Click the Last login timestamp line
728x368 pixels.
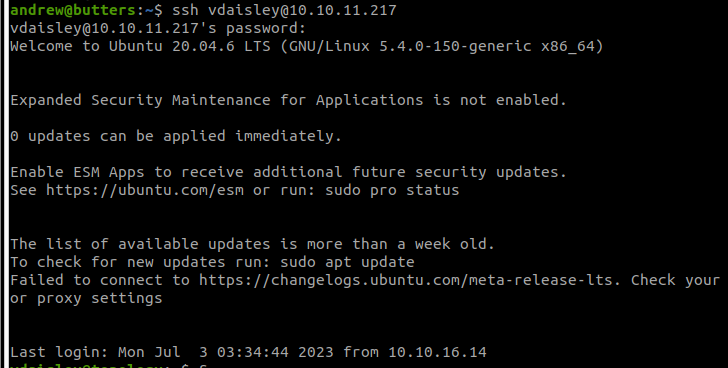click(x=248, y=352)
